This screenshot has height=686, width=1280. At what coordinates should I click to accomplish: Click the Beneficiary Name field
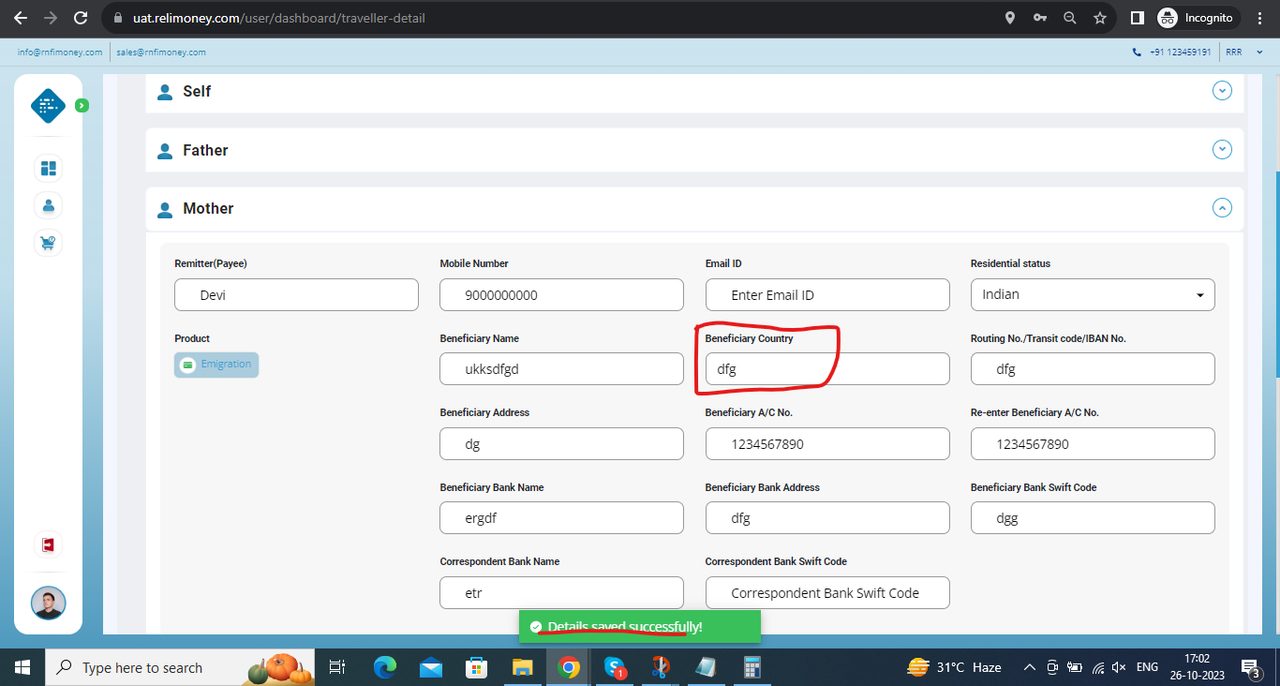[x=562, y=369]
